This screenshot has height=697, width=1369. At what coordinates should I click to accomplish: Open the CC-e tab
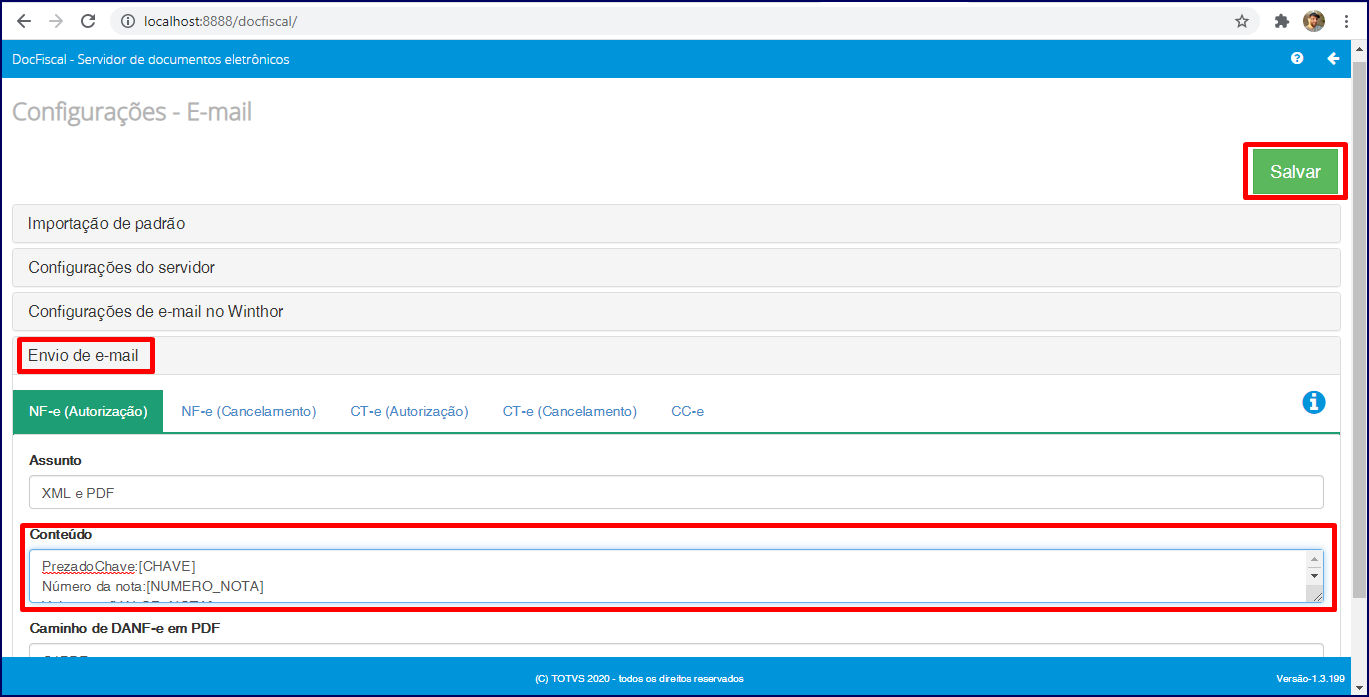688,411
